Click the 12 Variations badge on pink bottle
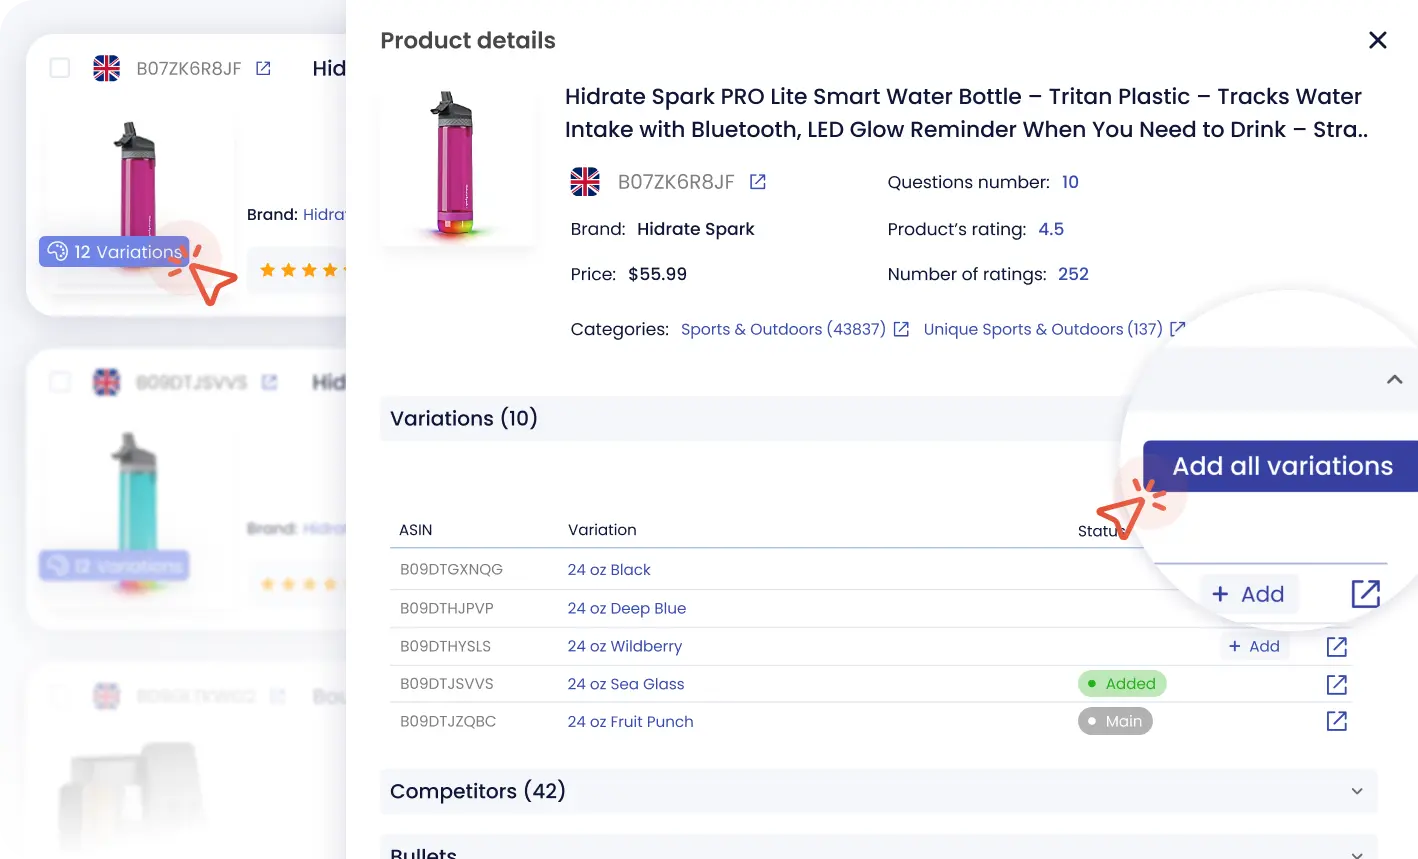1418x859 pixels. [x=114, y=252]
